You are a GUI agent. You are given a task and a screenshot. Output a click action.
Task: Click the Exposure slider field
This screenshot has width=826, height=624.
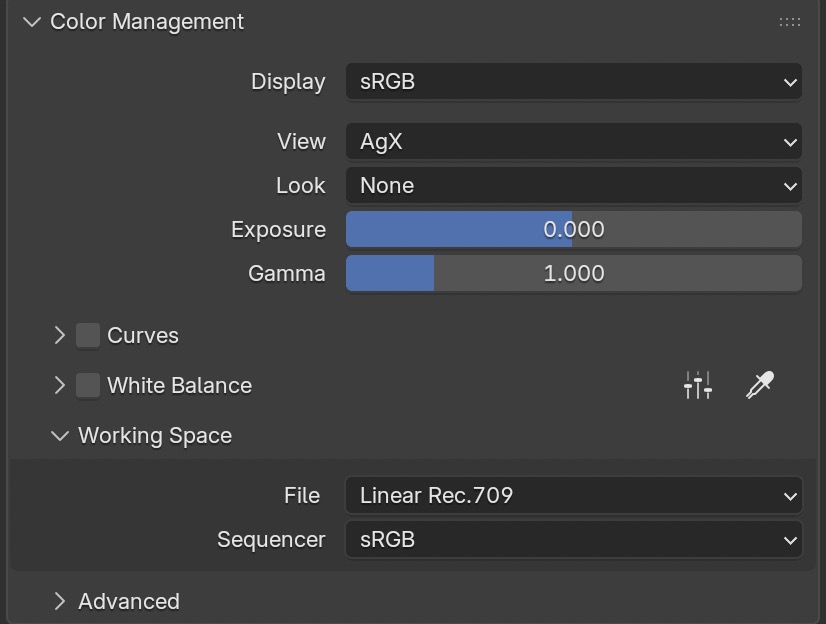573,230
